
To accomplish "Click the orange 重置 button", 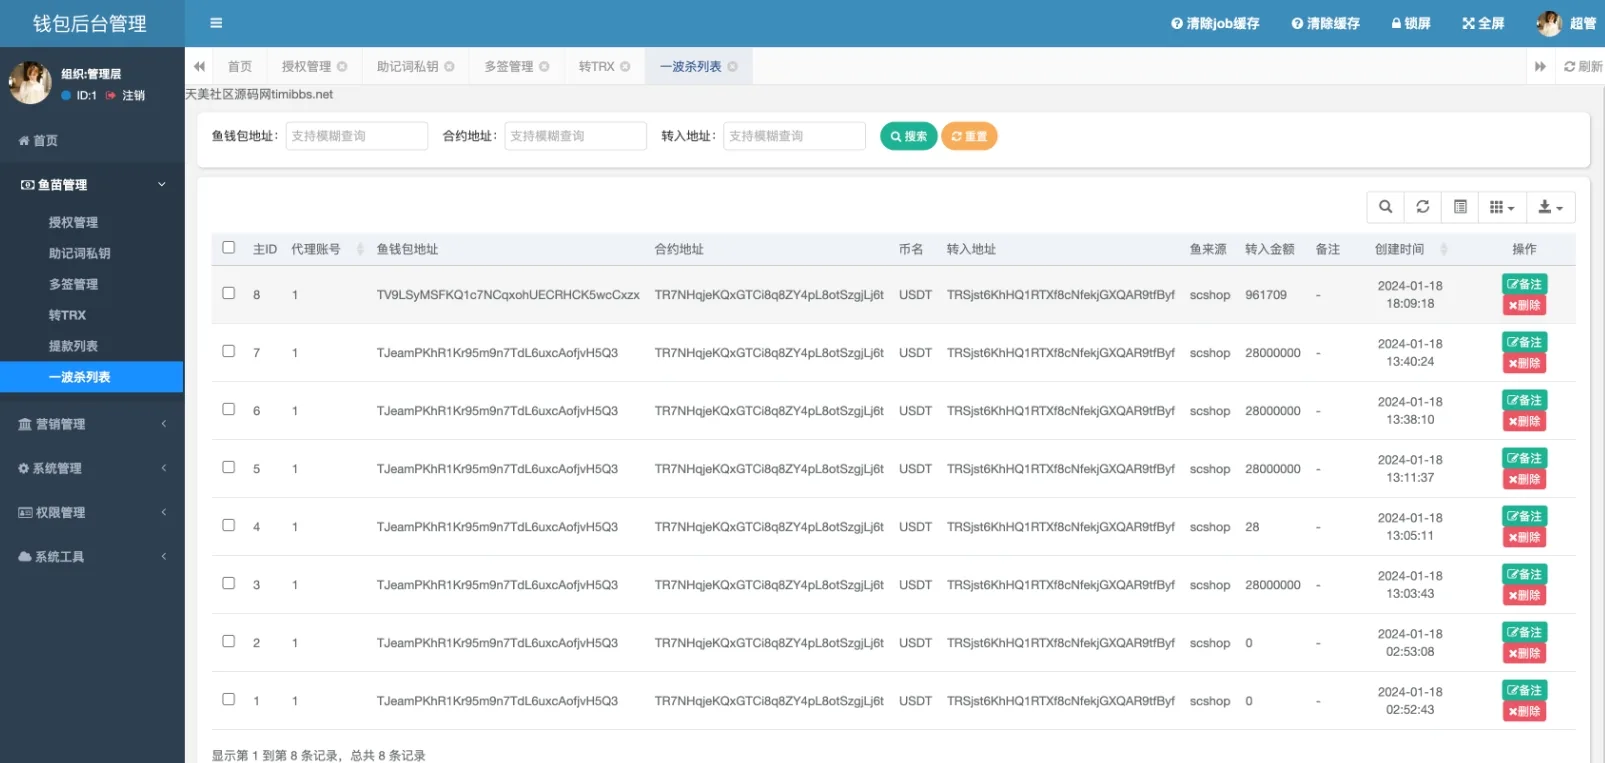I will [969, 136].
